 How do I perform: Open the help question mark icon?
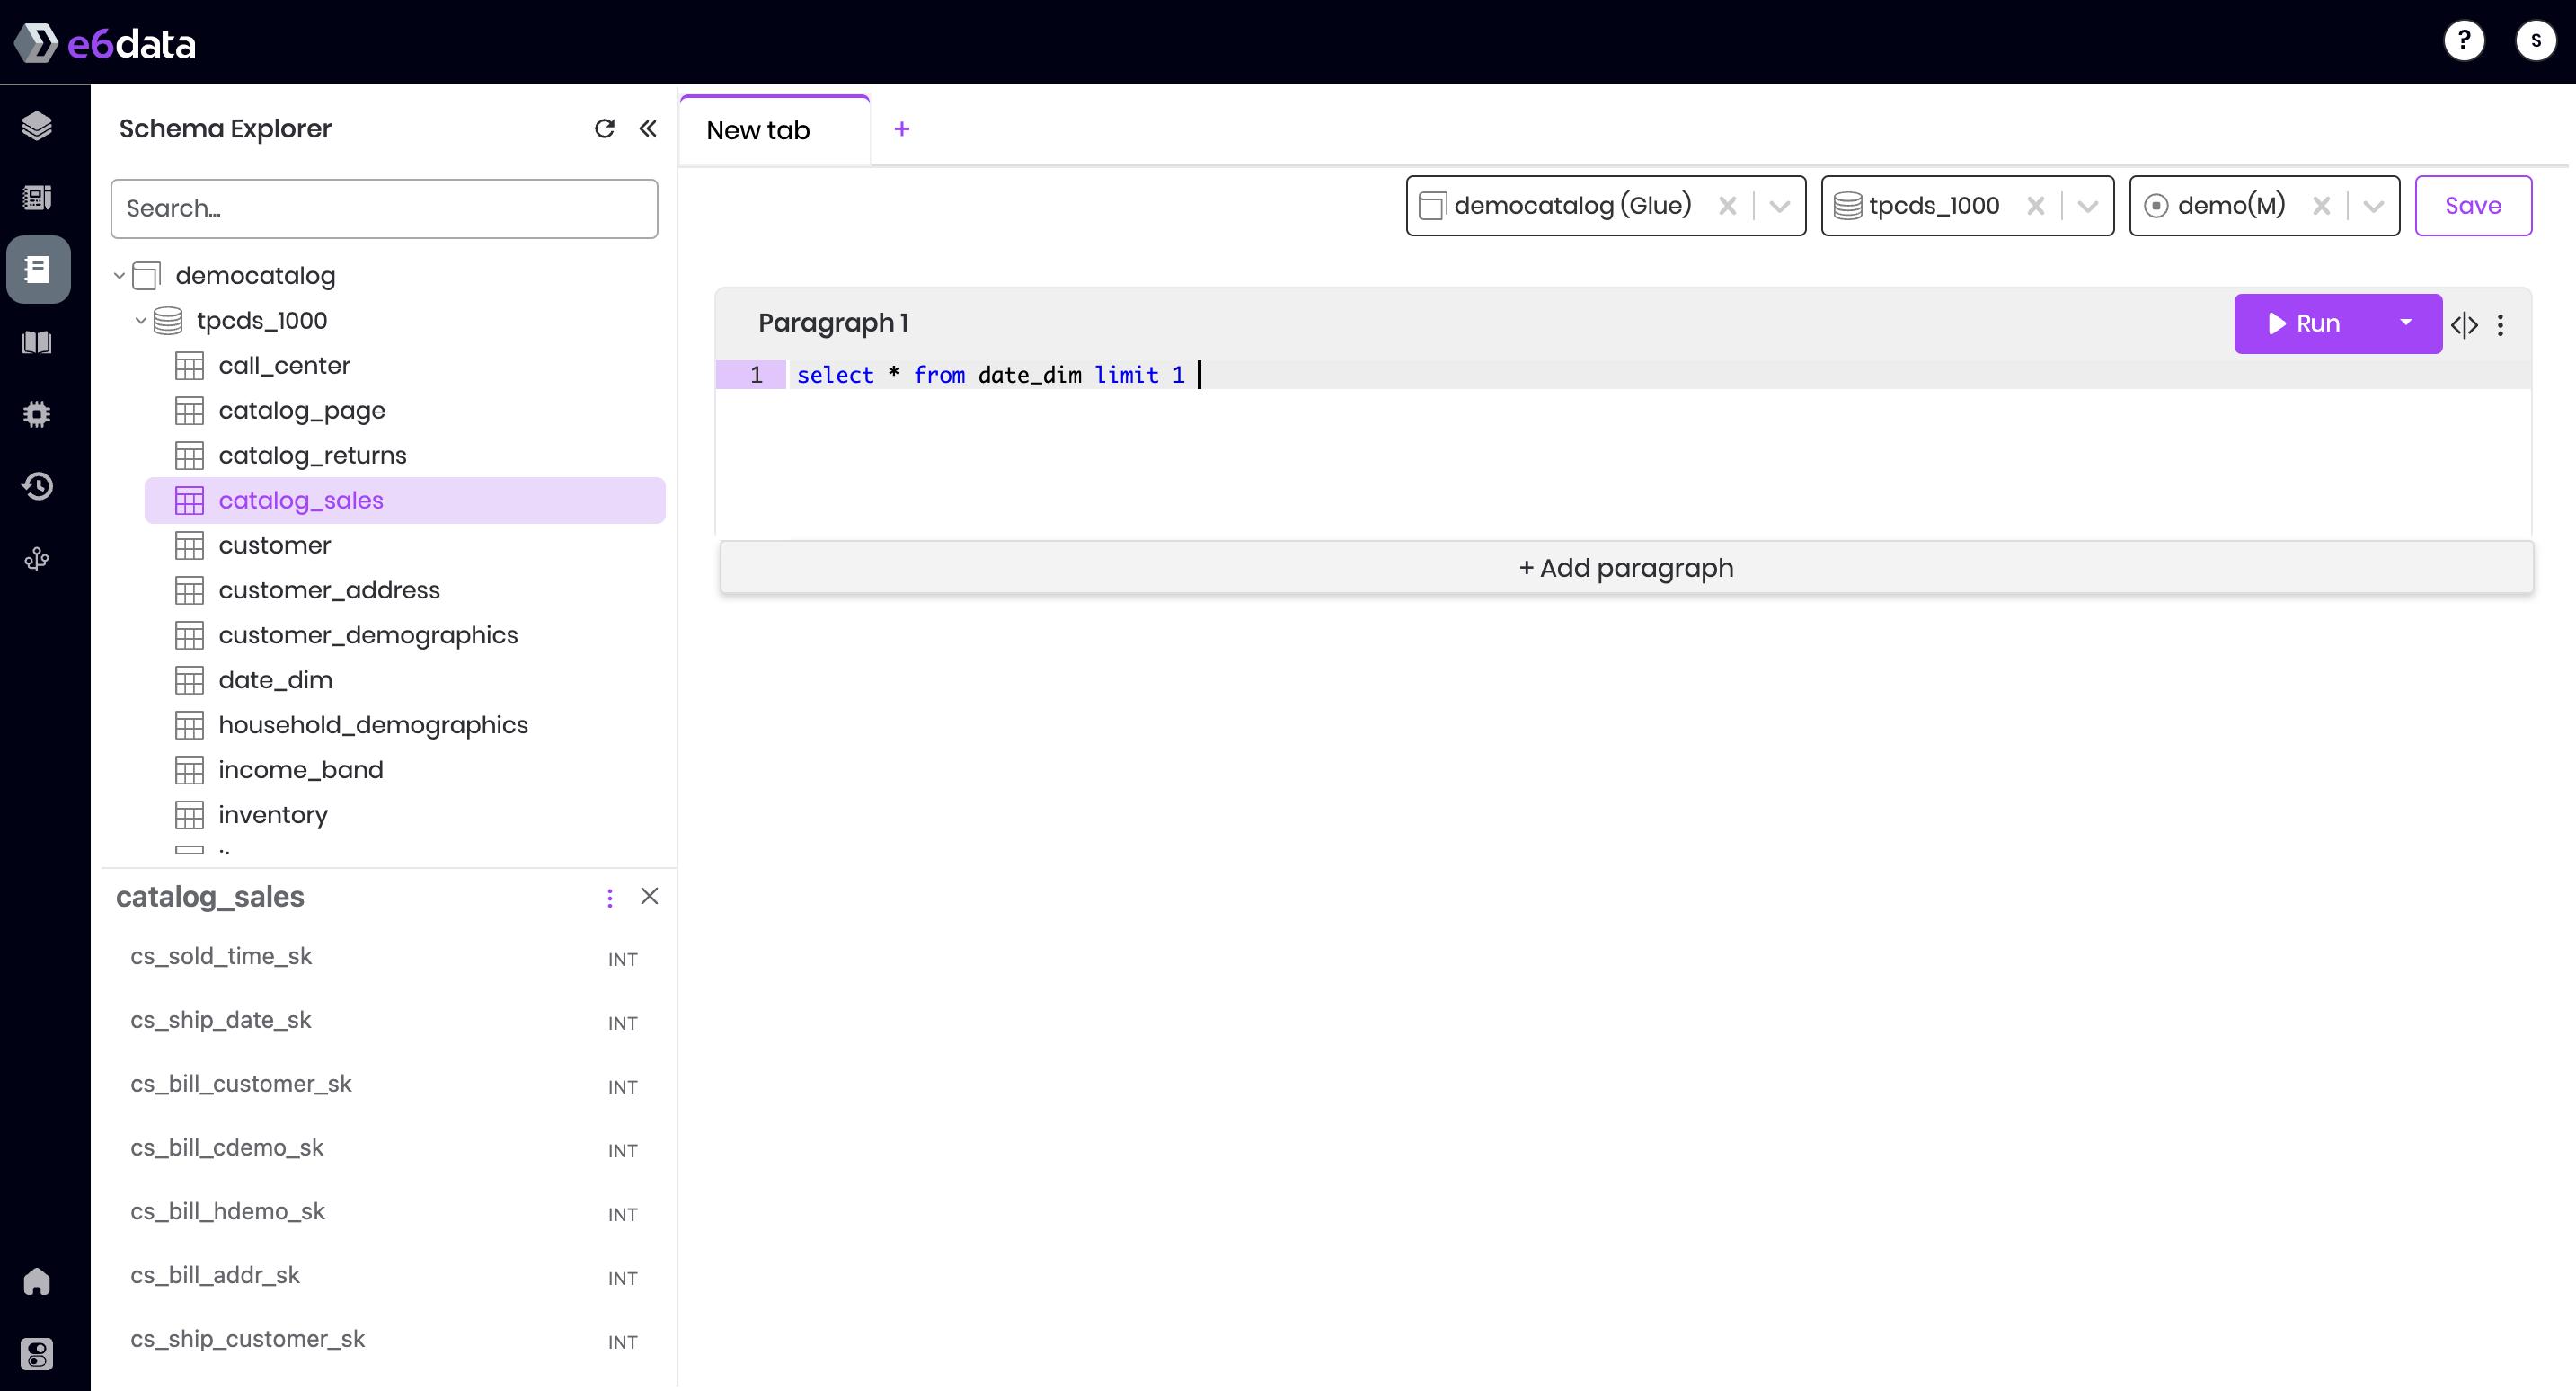(x=2463, y=41)
